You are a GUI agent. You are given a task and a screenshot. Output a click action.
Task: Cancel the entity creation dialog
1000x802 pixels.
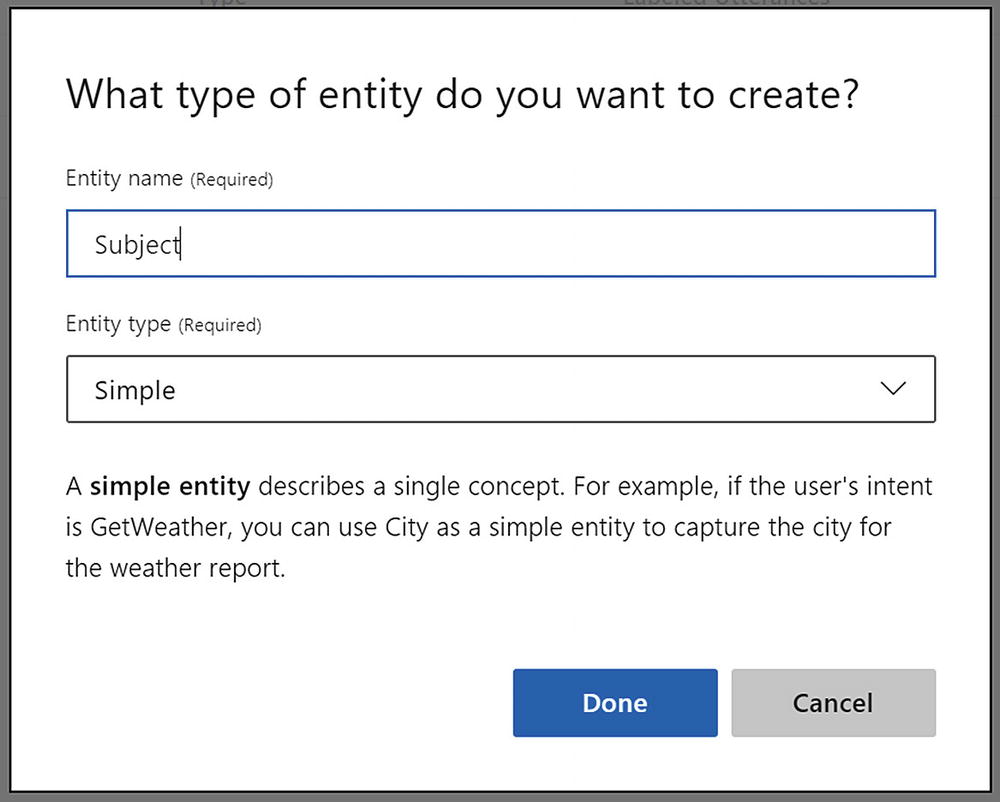(833, 703)
